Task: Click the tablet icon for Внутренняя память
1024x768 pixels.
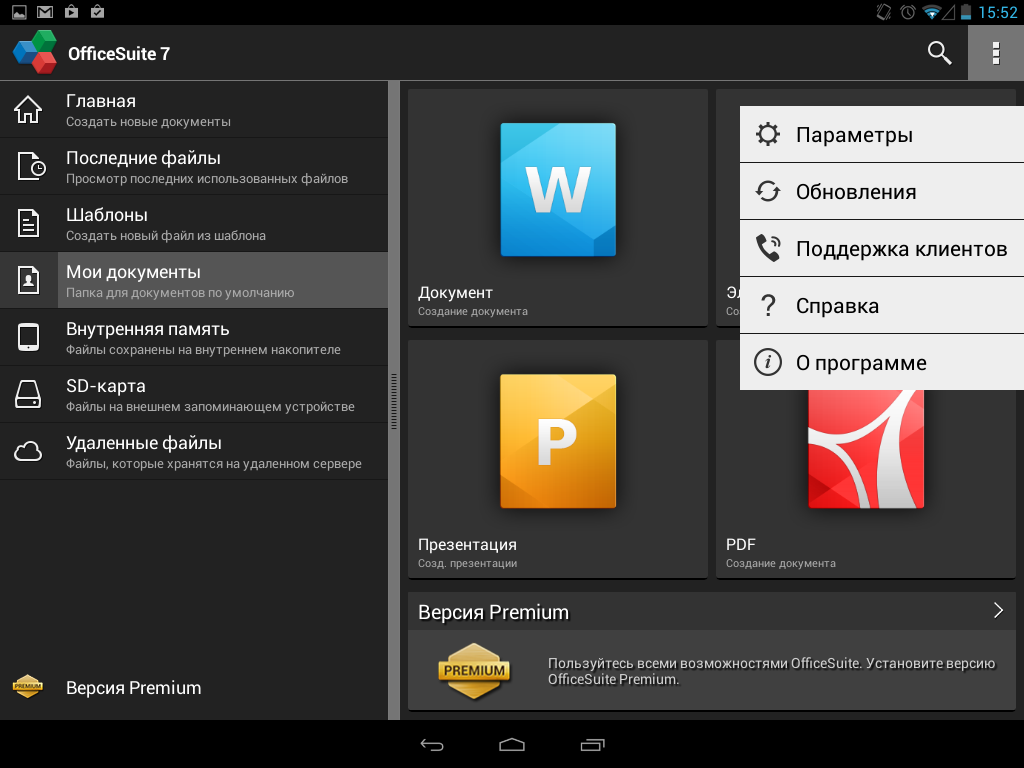Action: tap(28, 337)
